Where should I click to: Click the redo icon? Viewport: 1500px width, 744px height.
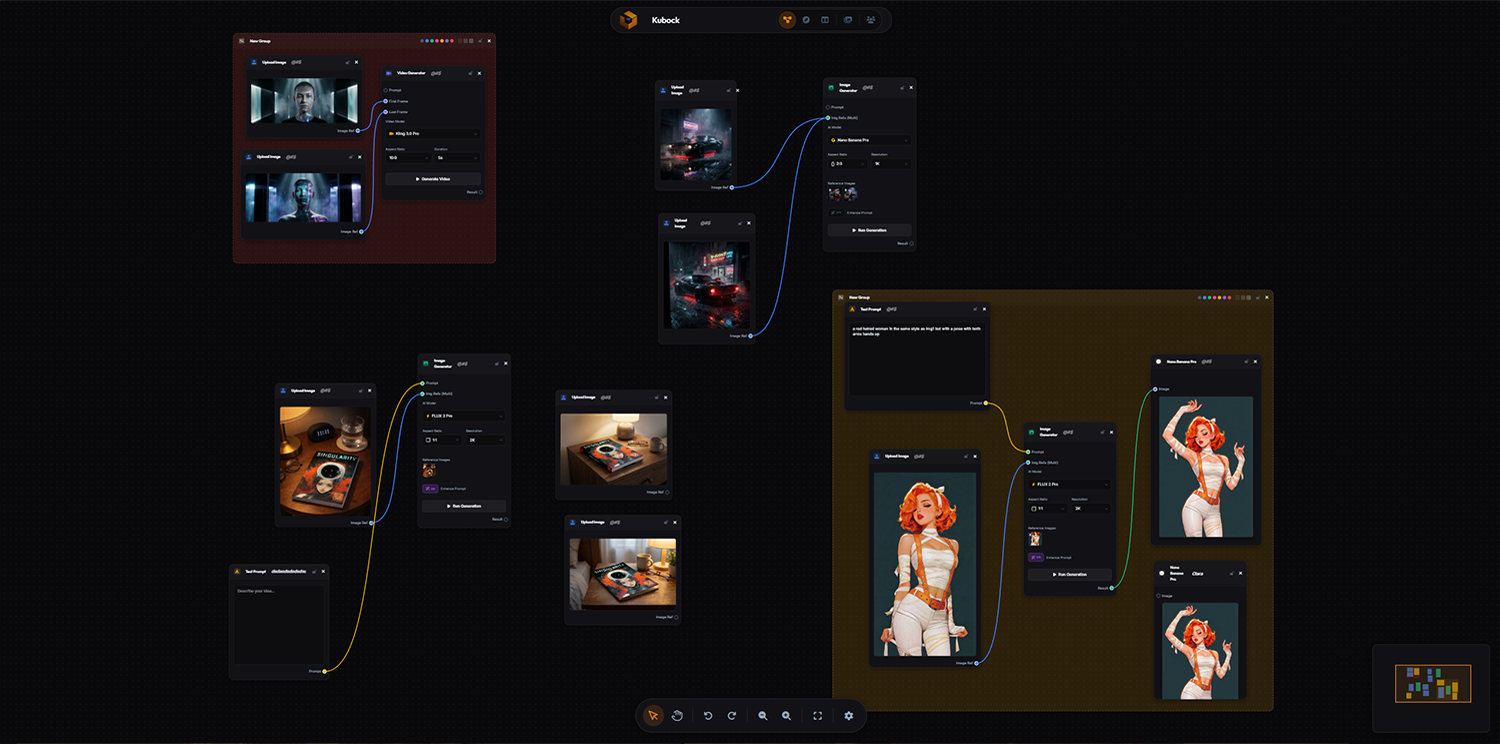pos(732,716)
